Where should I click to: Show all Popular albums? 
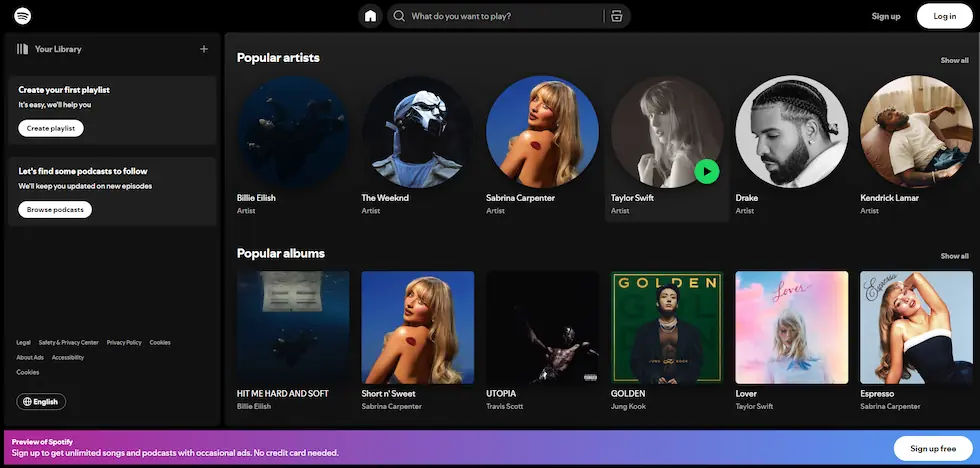[954, 256]
